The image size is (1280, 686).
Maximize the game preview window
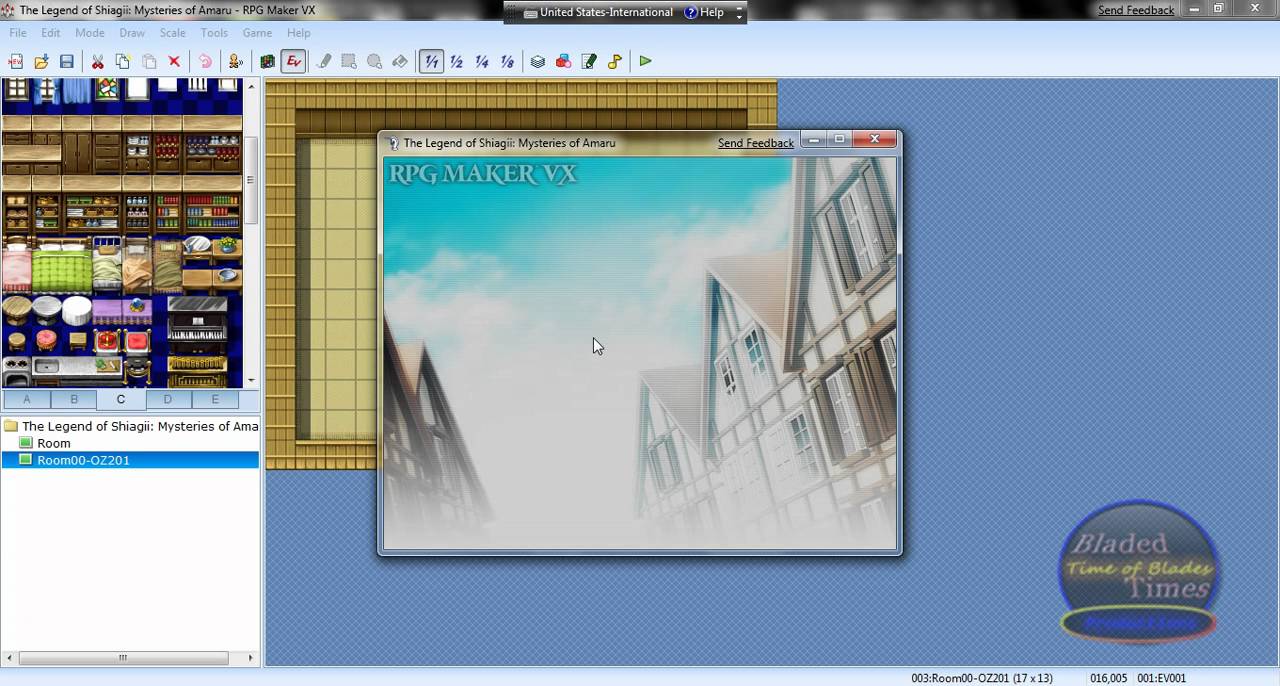point(840,140)
